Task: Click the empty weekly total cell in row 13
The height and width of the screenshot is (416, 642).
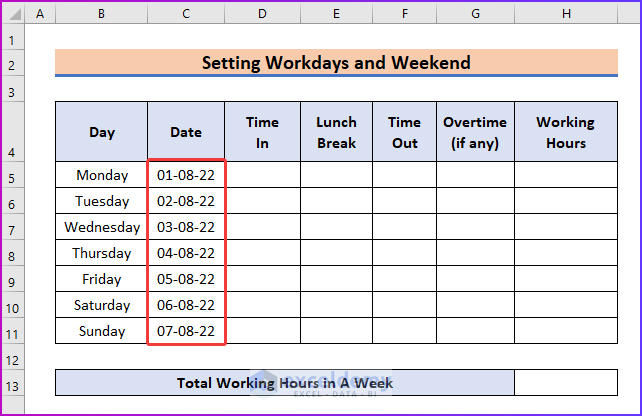Action: 566,383
